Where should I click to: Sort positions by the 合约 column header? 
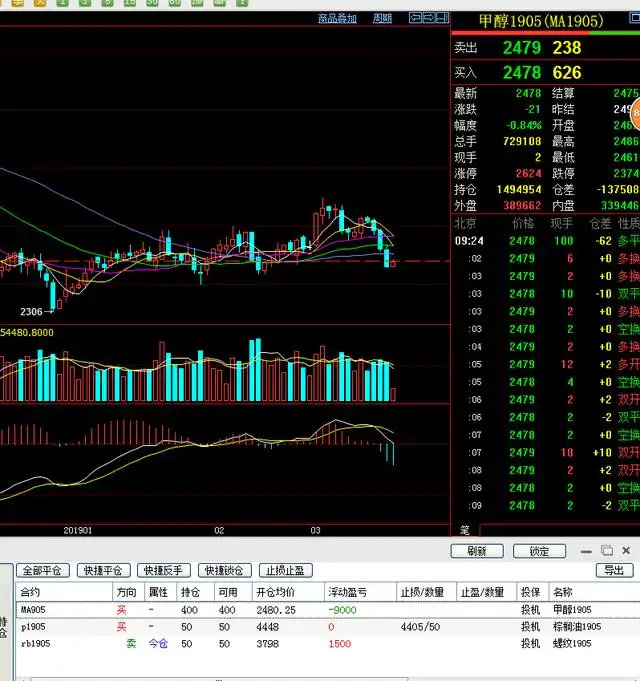pyautogui.click(x=64, y=592)
